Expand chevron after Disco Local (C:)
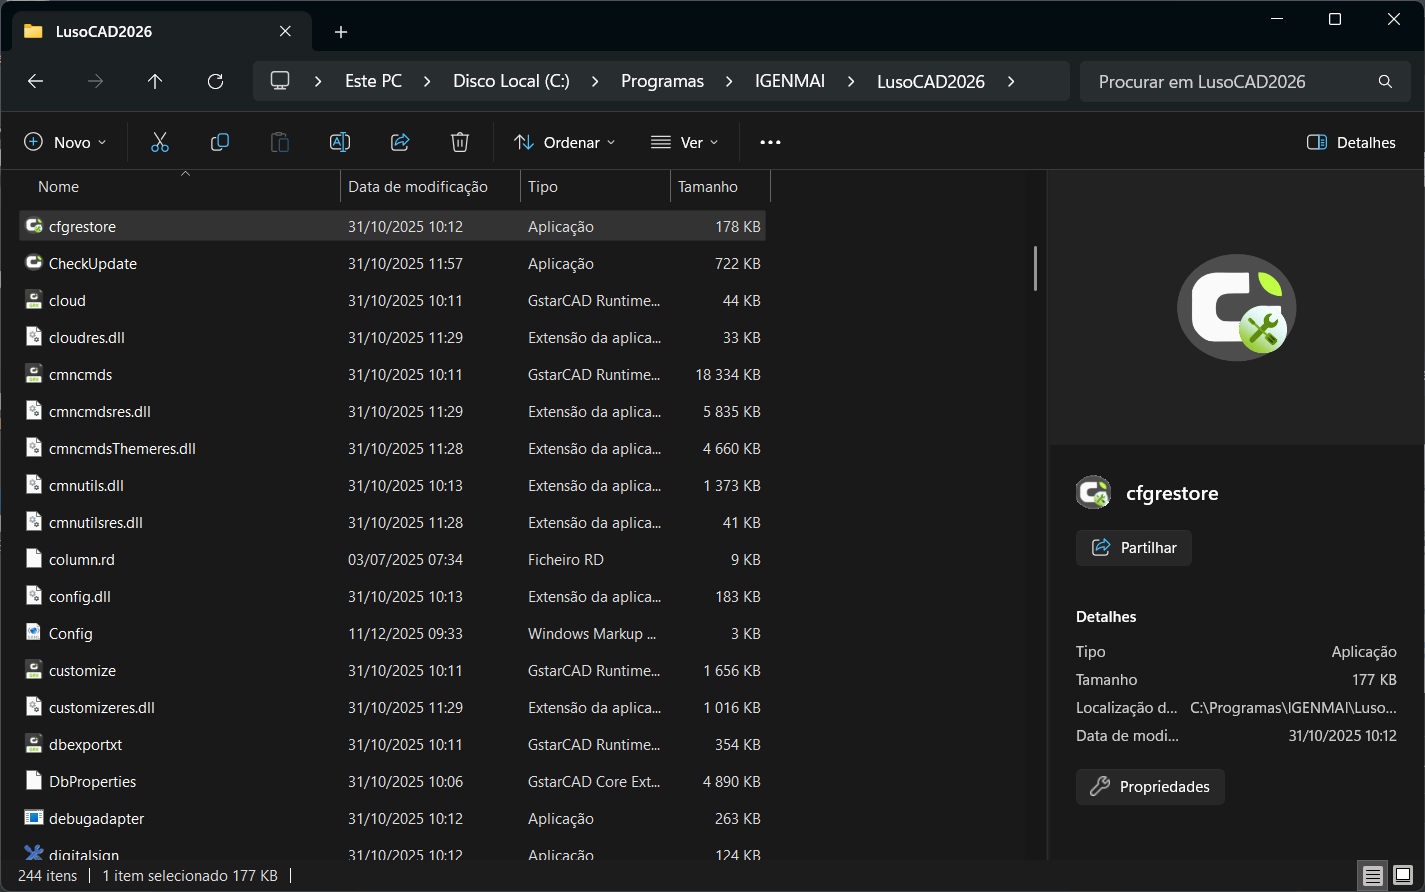 [596, 81]
